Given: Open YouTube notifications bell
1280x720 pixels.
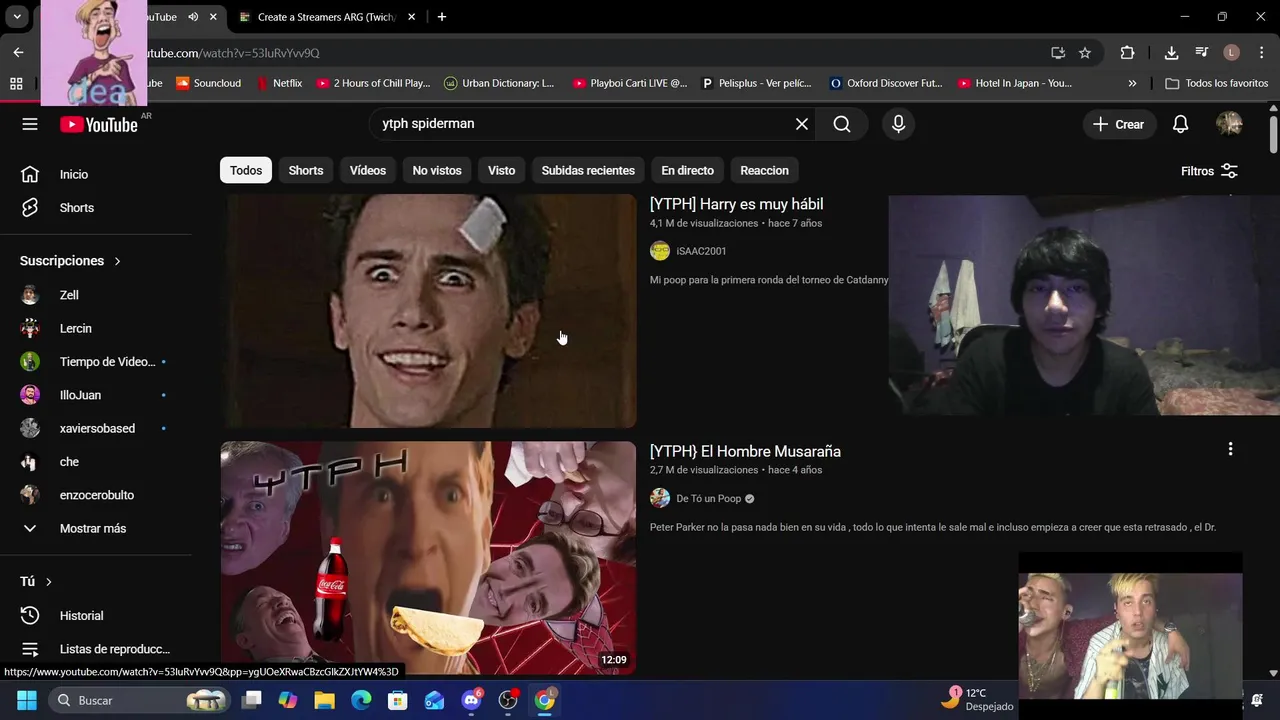Looking at the screenshot, I should coord(1180,124).
